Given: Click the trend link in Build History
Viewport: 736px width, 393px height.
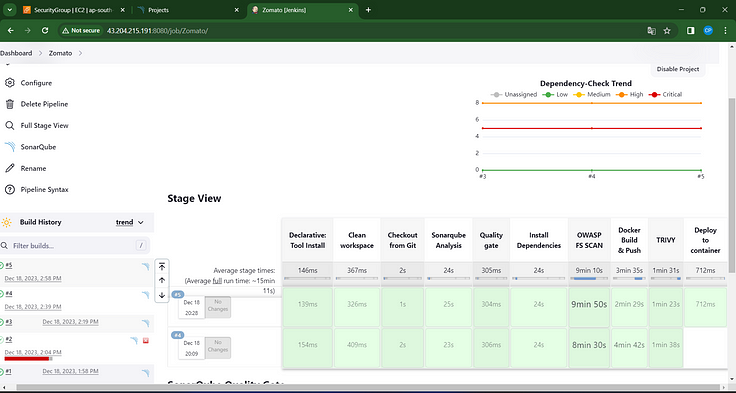Looking at the screenshot, I should [x=124, y=223].
